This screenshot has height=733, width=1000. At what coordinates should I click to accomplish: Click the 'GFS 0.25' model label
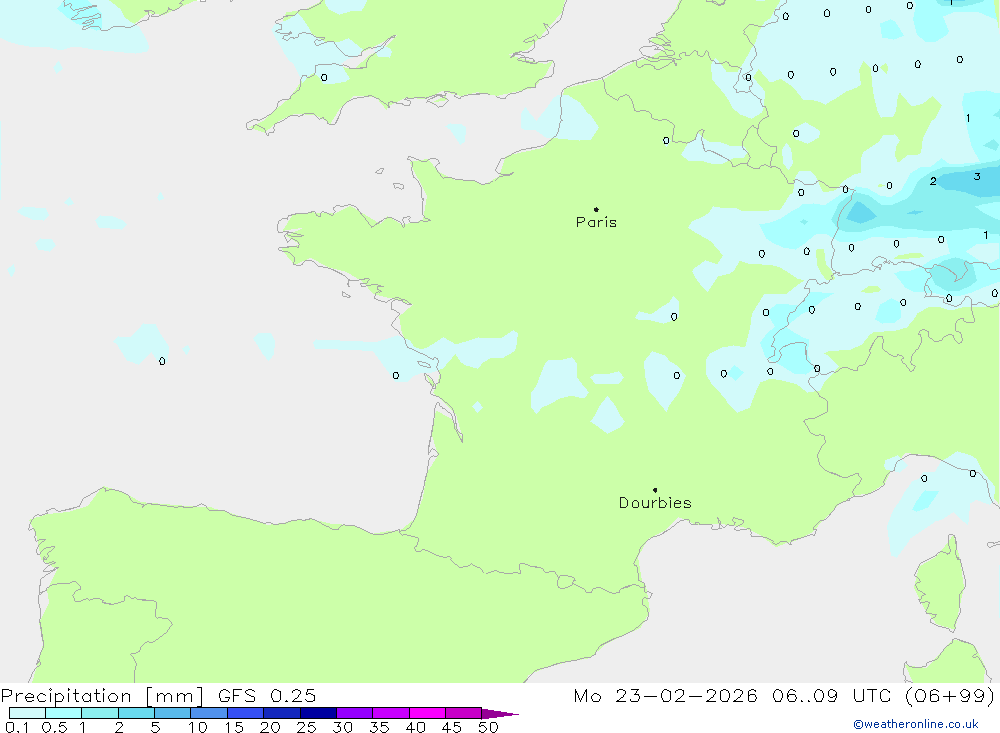[x=267, y=696]
